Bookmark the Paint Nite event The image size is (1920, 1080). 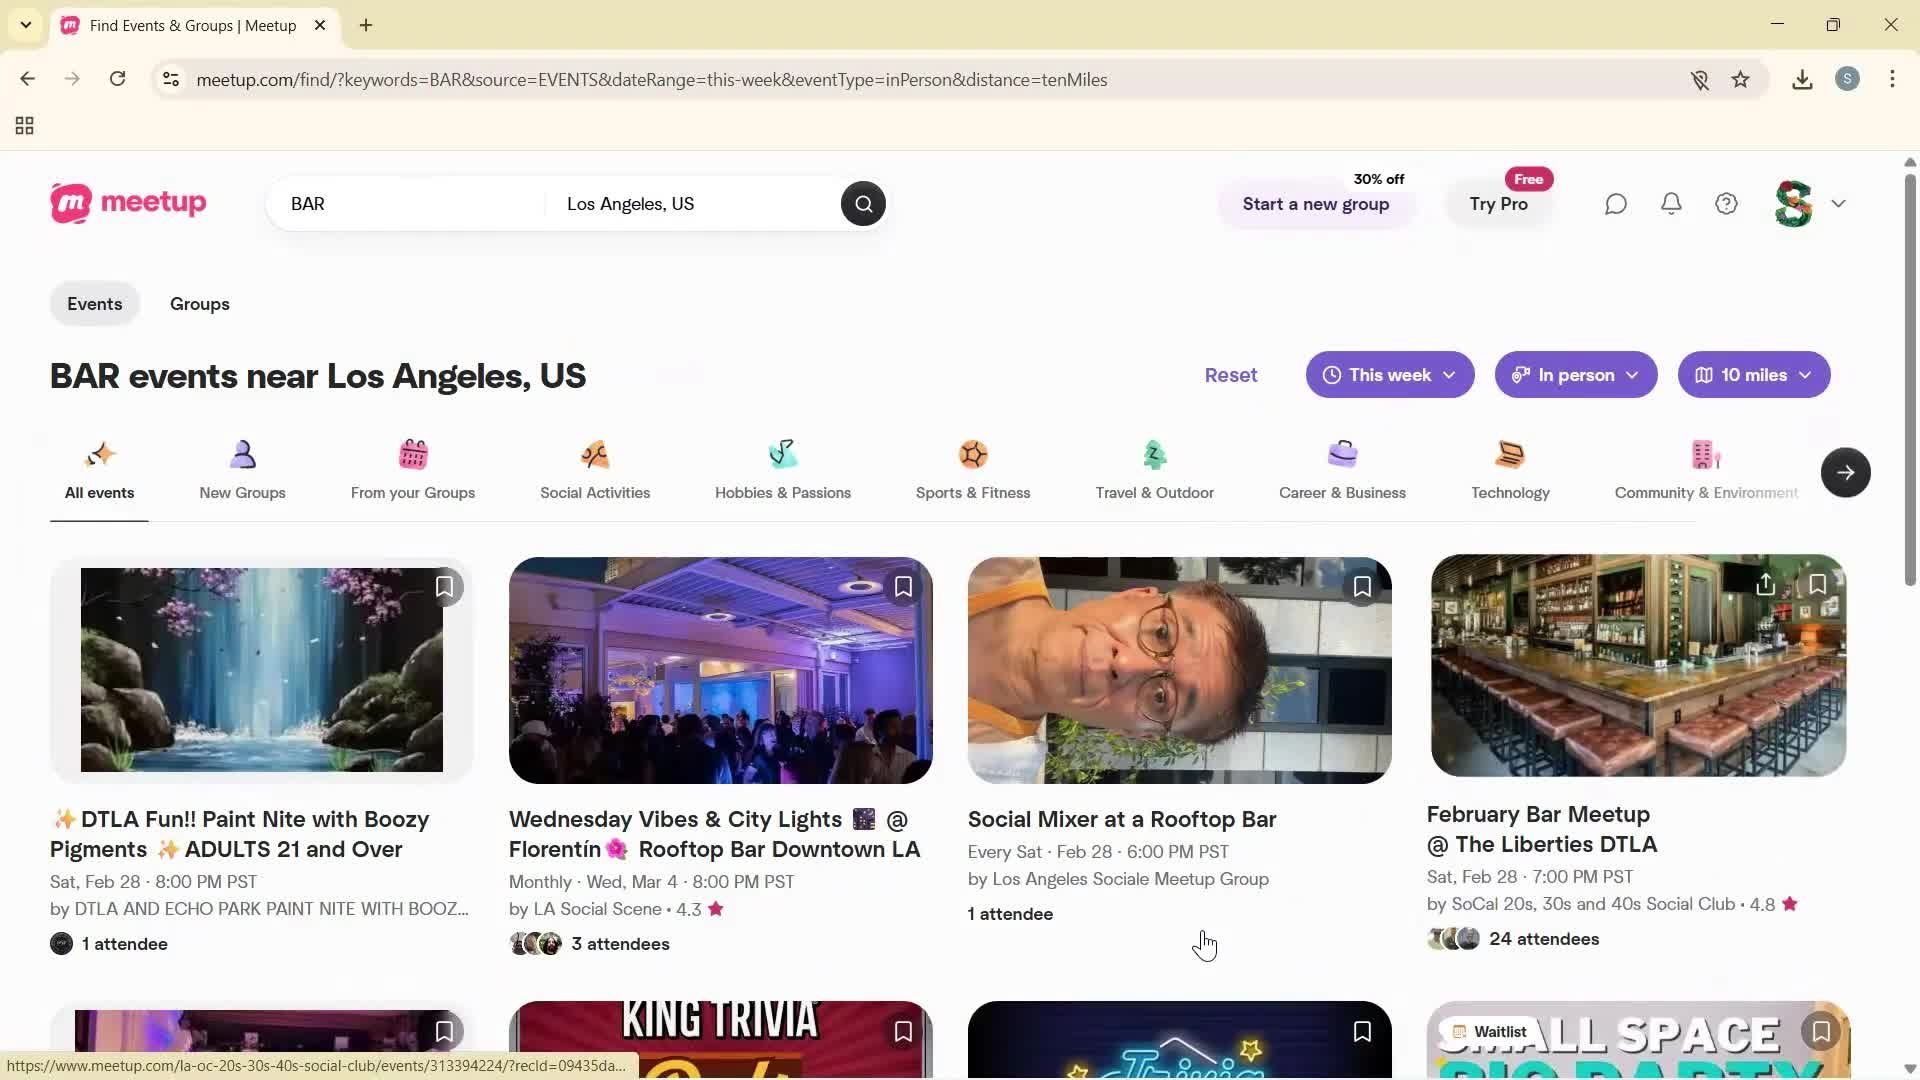pyautogui.click(x=444, y=586)
